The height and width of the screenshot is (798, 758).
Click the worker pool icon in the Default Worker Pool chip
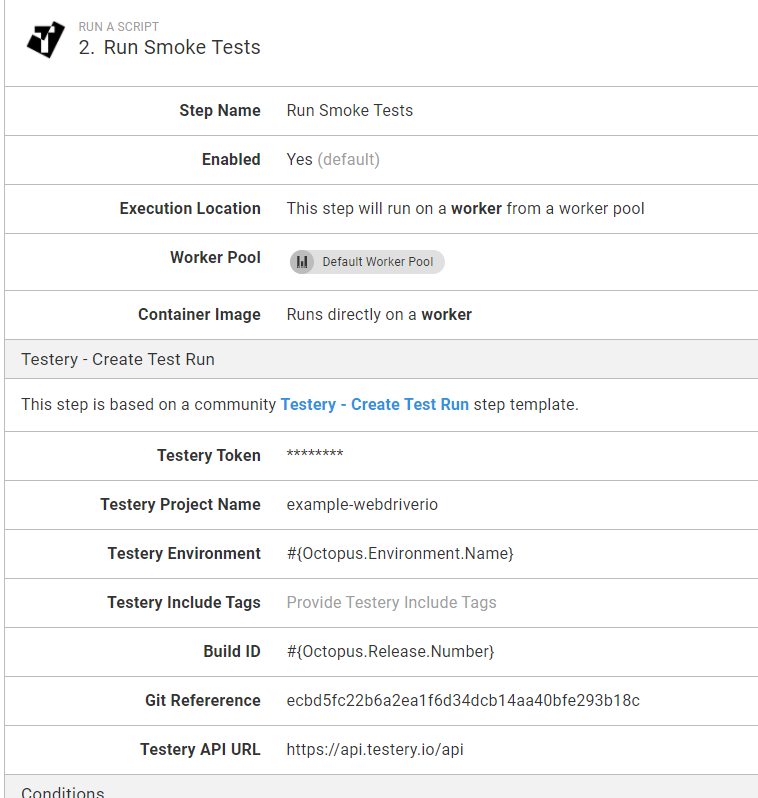(302, 262)
